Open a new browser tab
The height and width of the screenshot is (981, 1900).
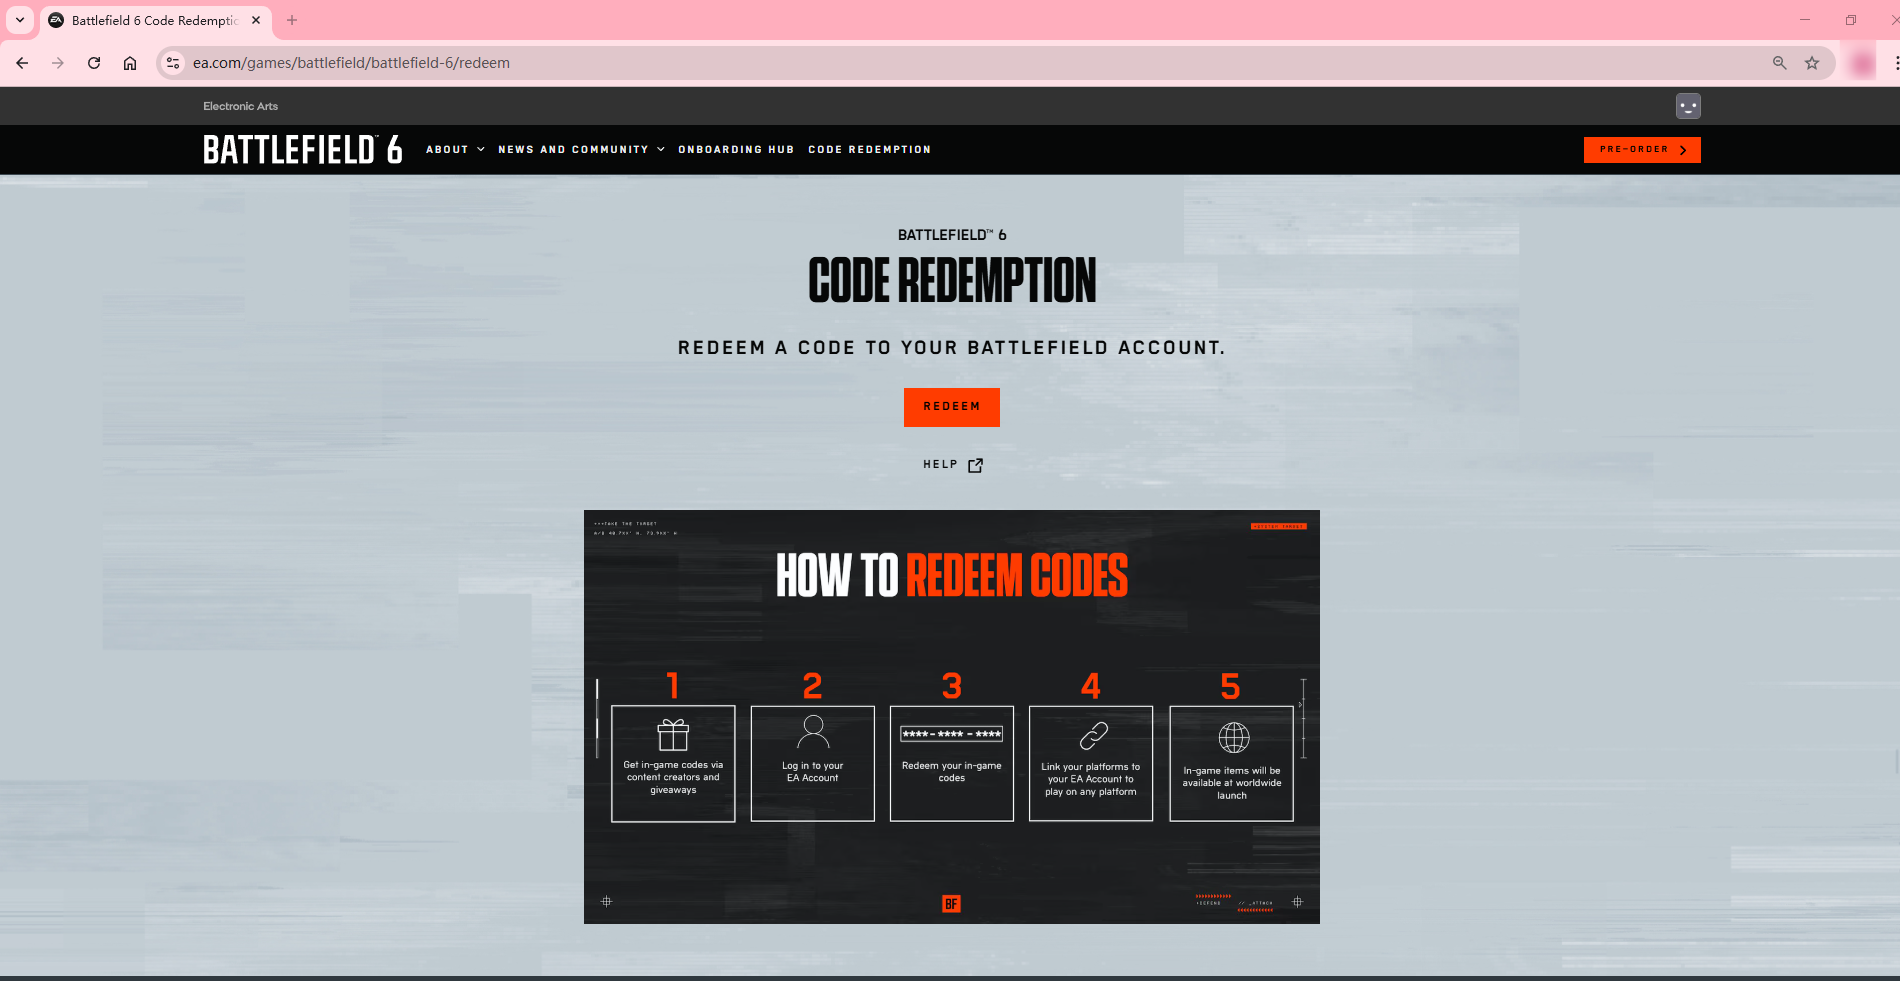[x=292, y=20]
